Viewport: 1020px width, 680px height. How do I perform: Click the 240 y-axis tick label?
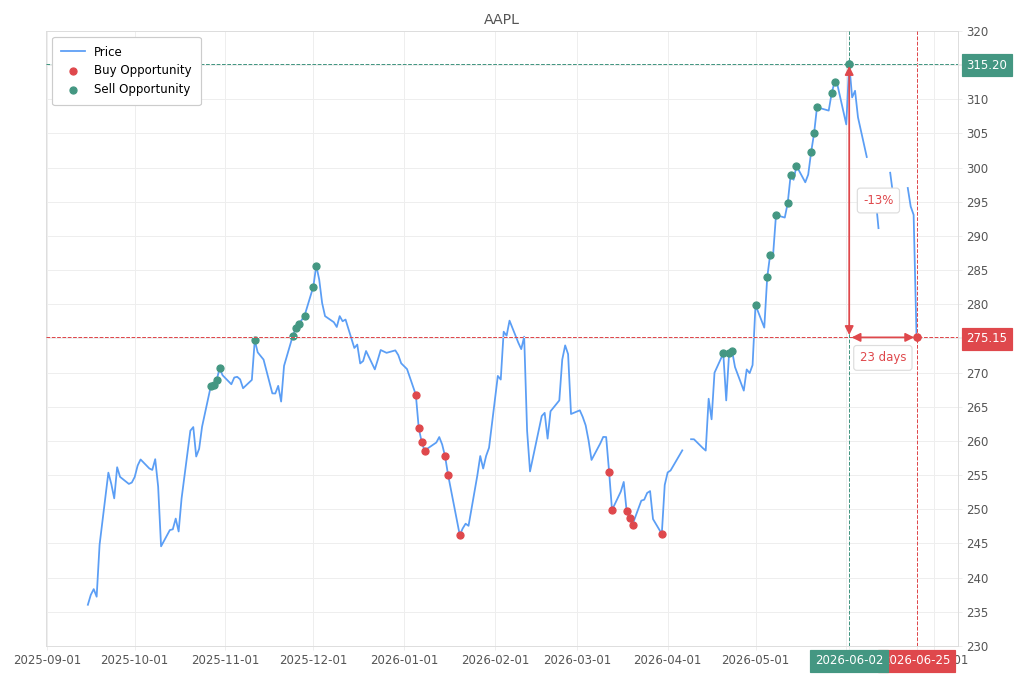tap(977, 578)
